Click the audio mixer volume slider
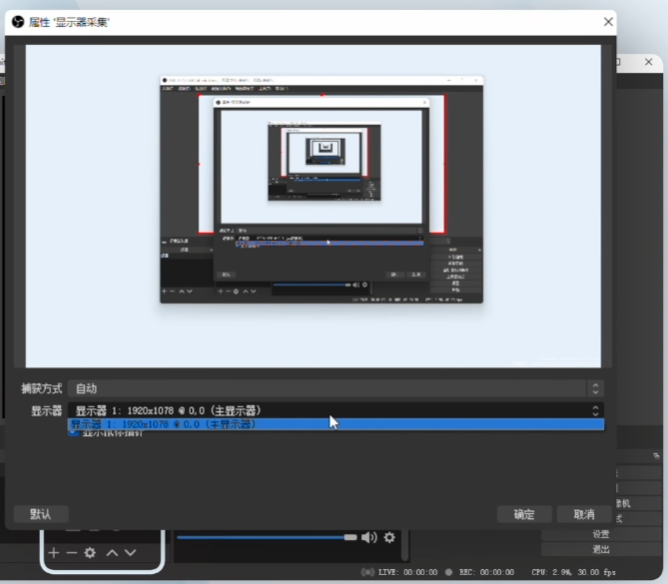Viewport: 668px width, 584px height. (x=265, y=537)
